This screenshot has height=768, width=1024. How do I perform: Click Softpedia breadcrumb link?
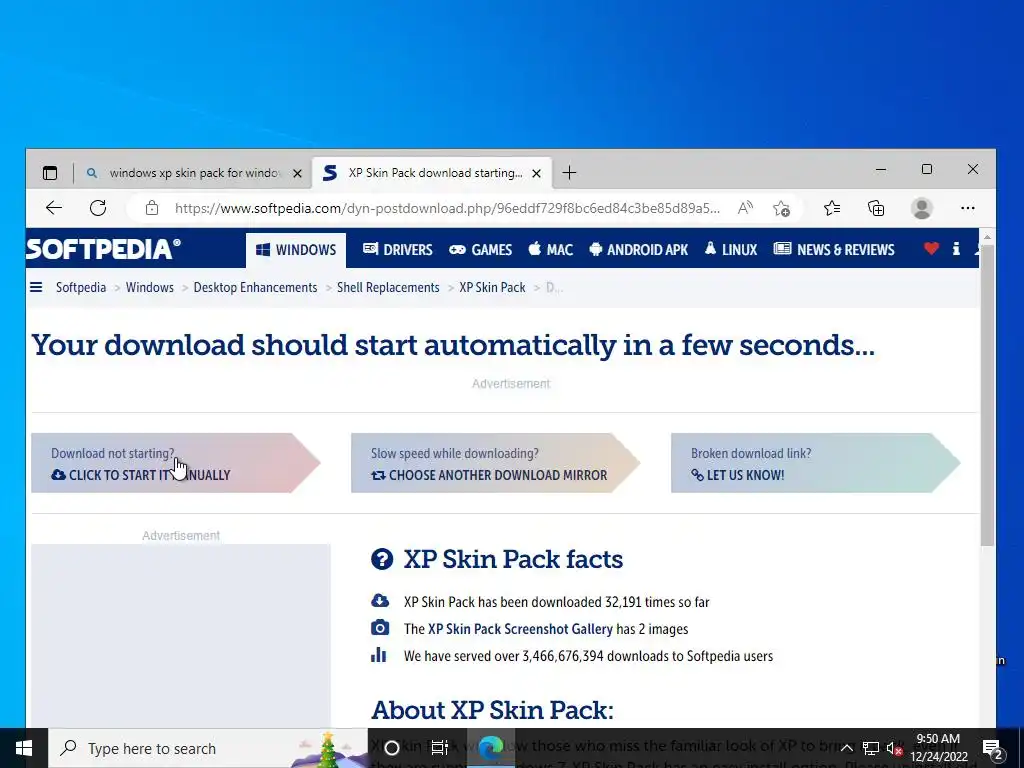point(81,287)
